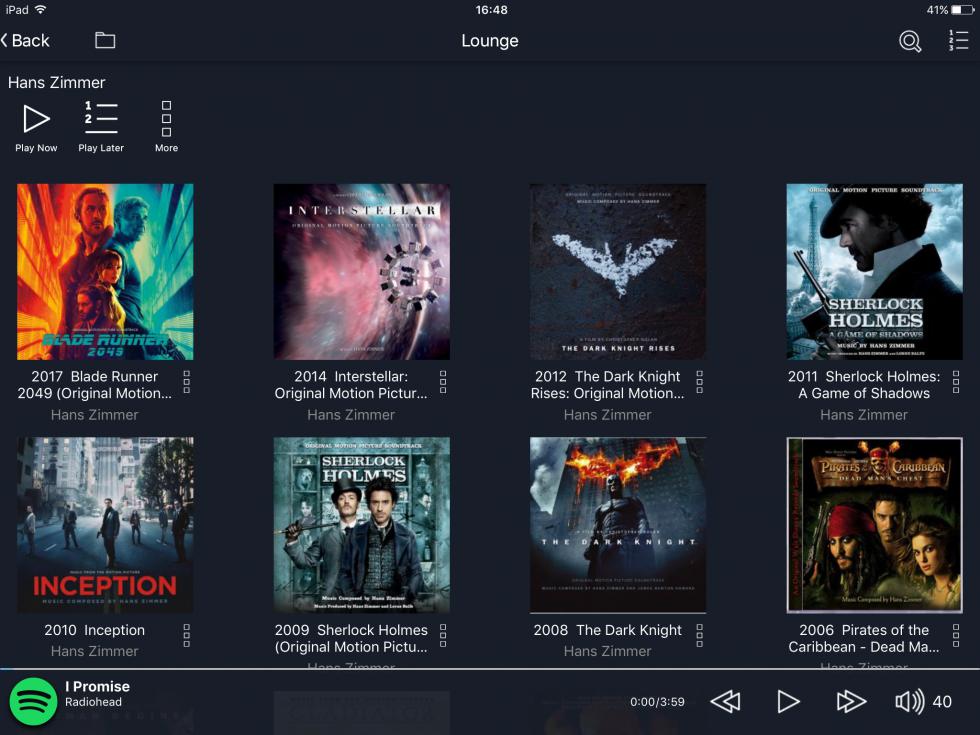This screenshot has height=735, width=980.
Task: Click the Spotify source icon
Action: [33, 701]
